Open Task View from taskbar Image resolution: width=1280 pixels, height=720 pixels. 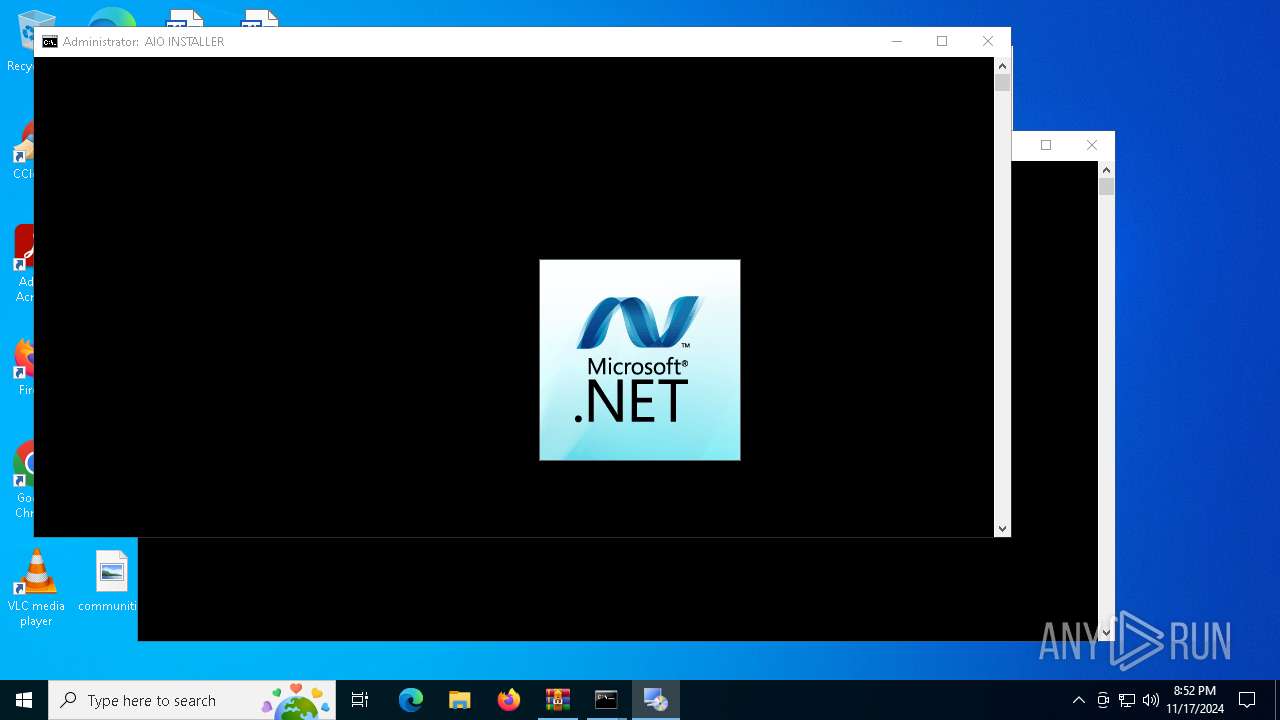point(360,700)
